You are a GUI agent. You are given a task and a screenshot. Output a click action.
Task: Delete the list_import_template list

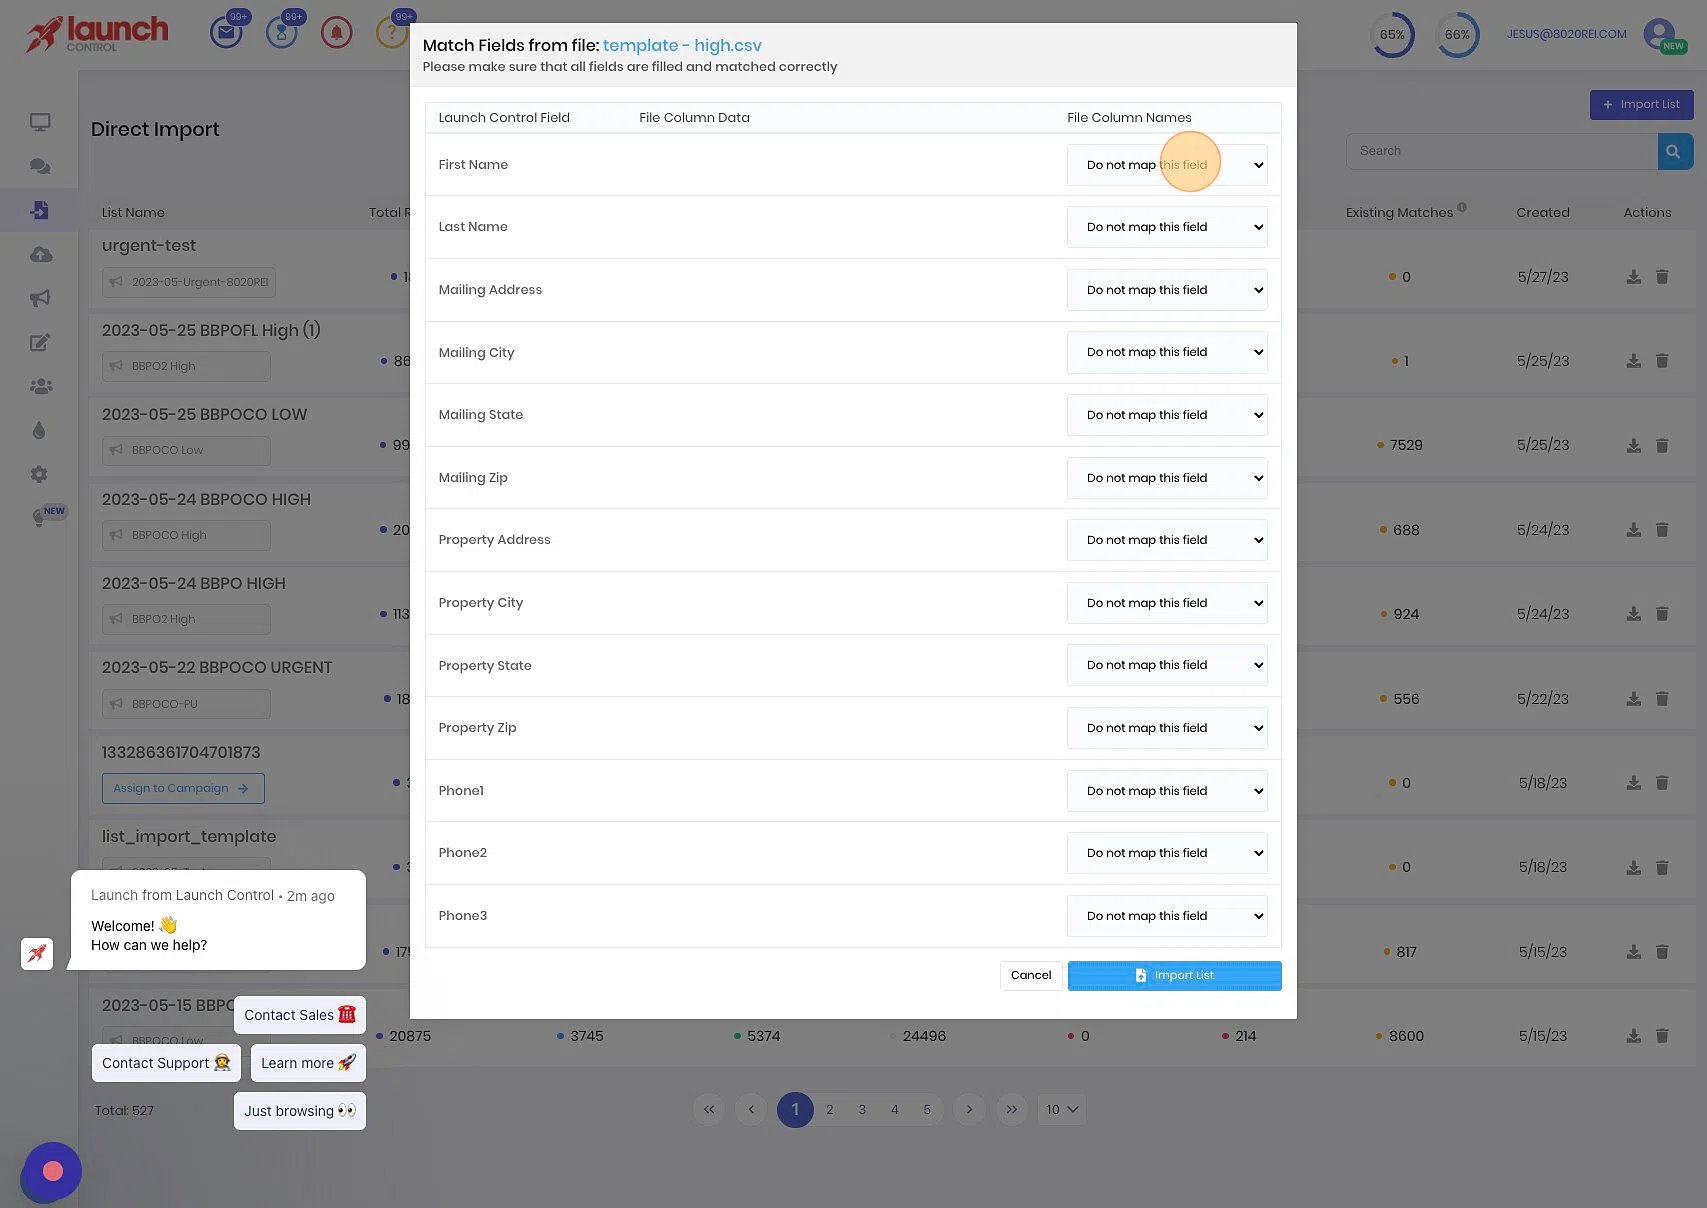pos(1662,867)
